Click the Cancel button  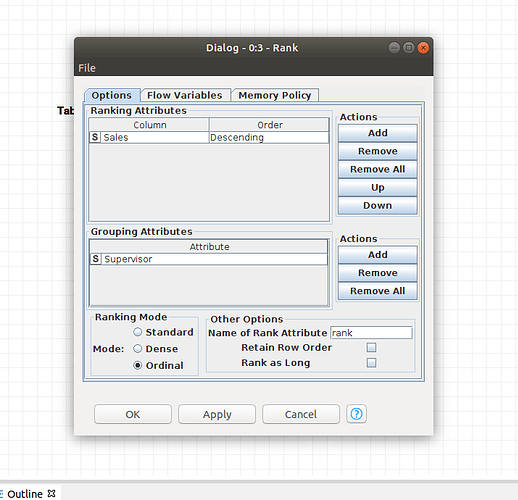click(301, 414)
